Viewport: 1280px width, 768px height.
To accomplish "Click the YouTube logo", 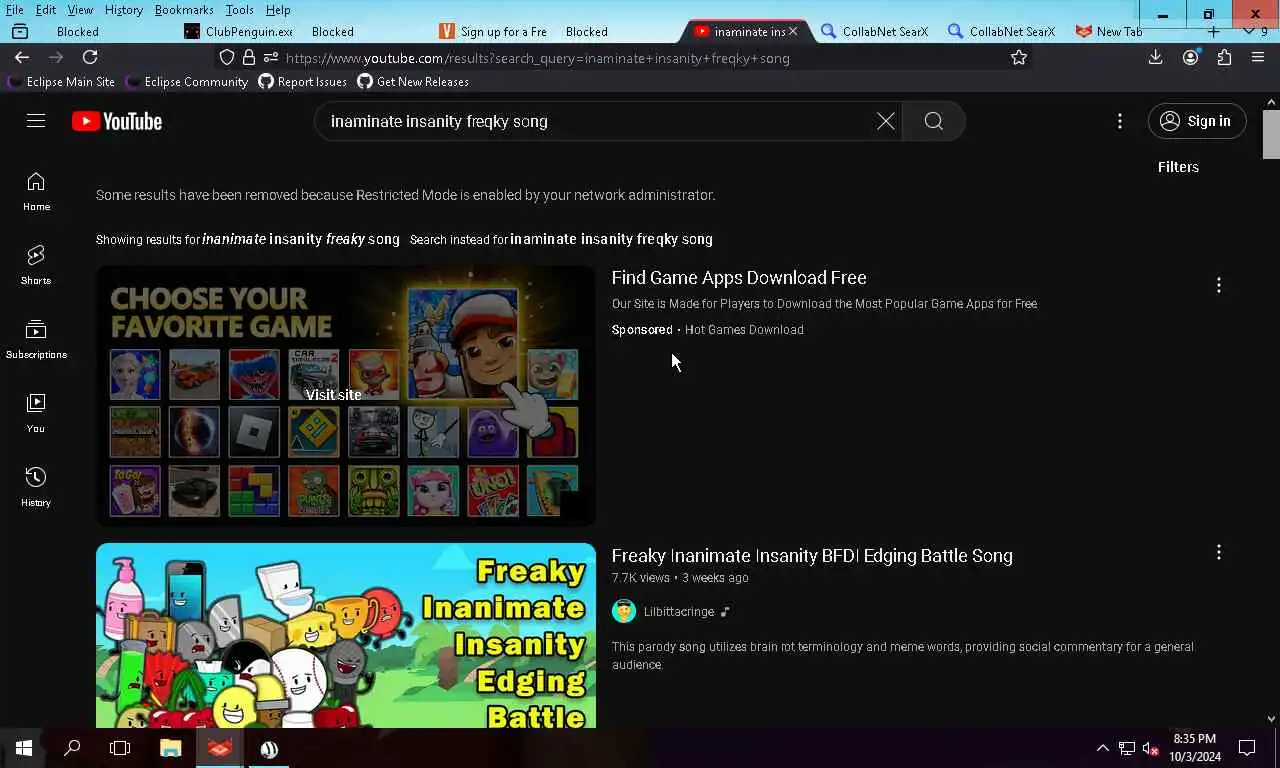I will pyautogui.click(x=117, y=121).
